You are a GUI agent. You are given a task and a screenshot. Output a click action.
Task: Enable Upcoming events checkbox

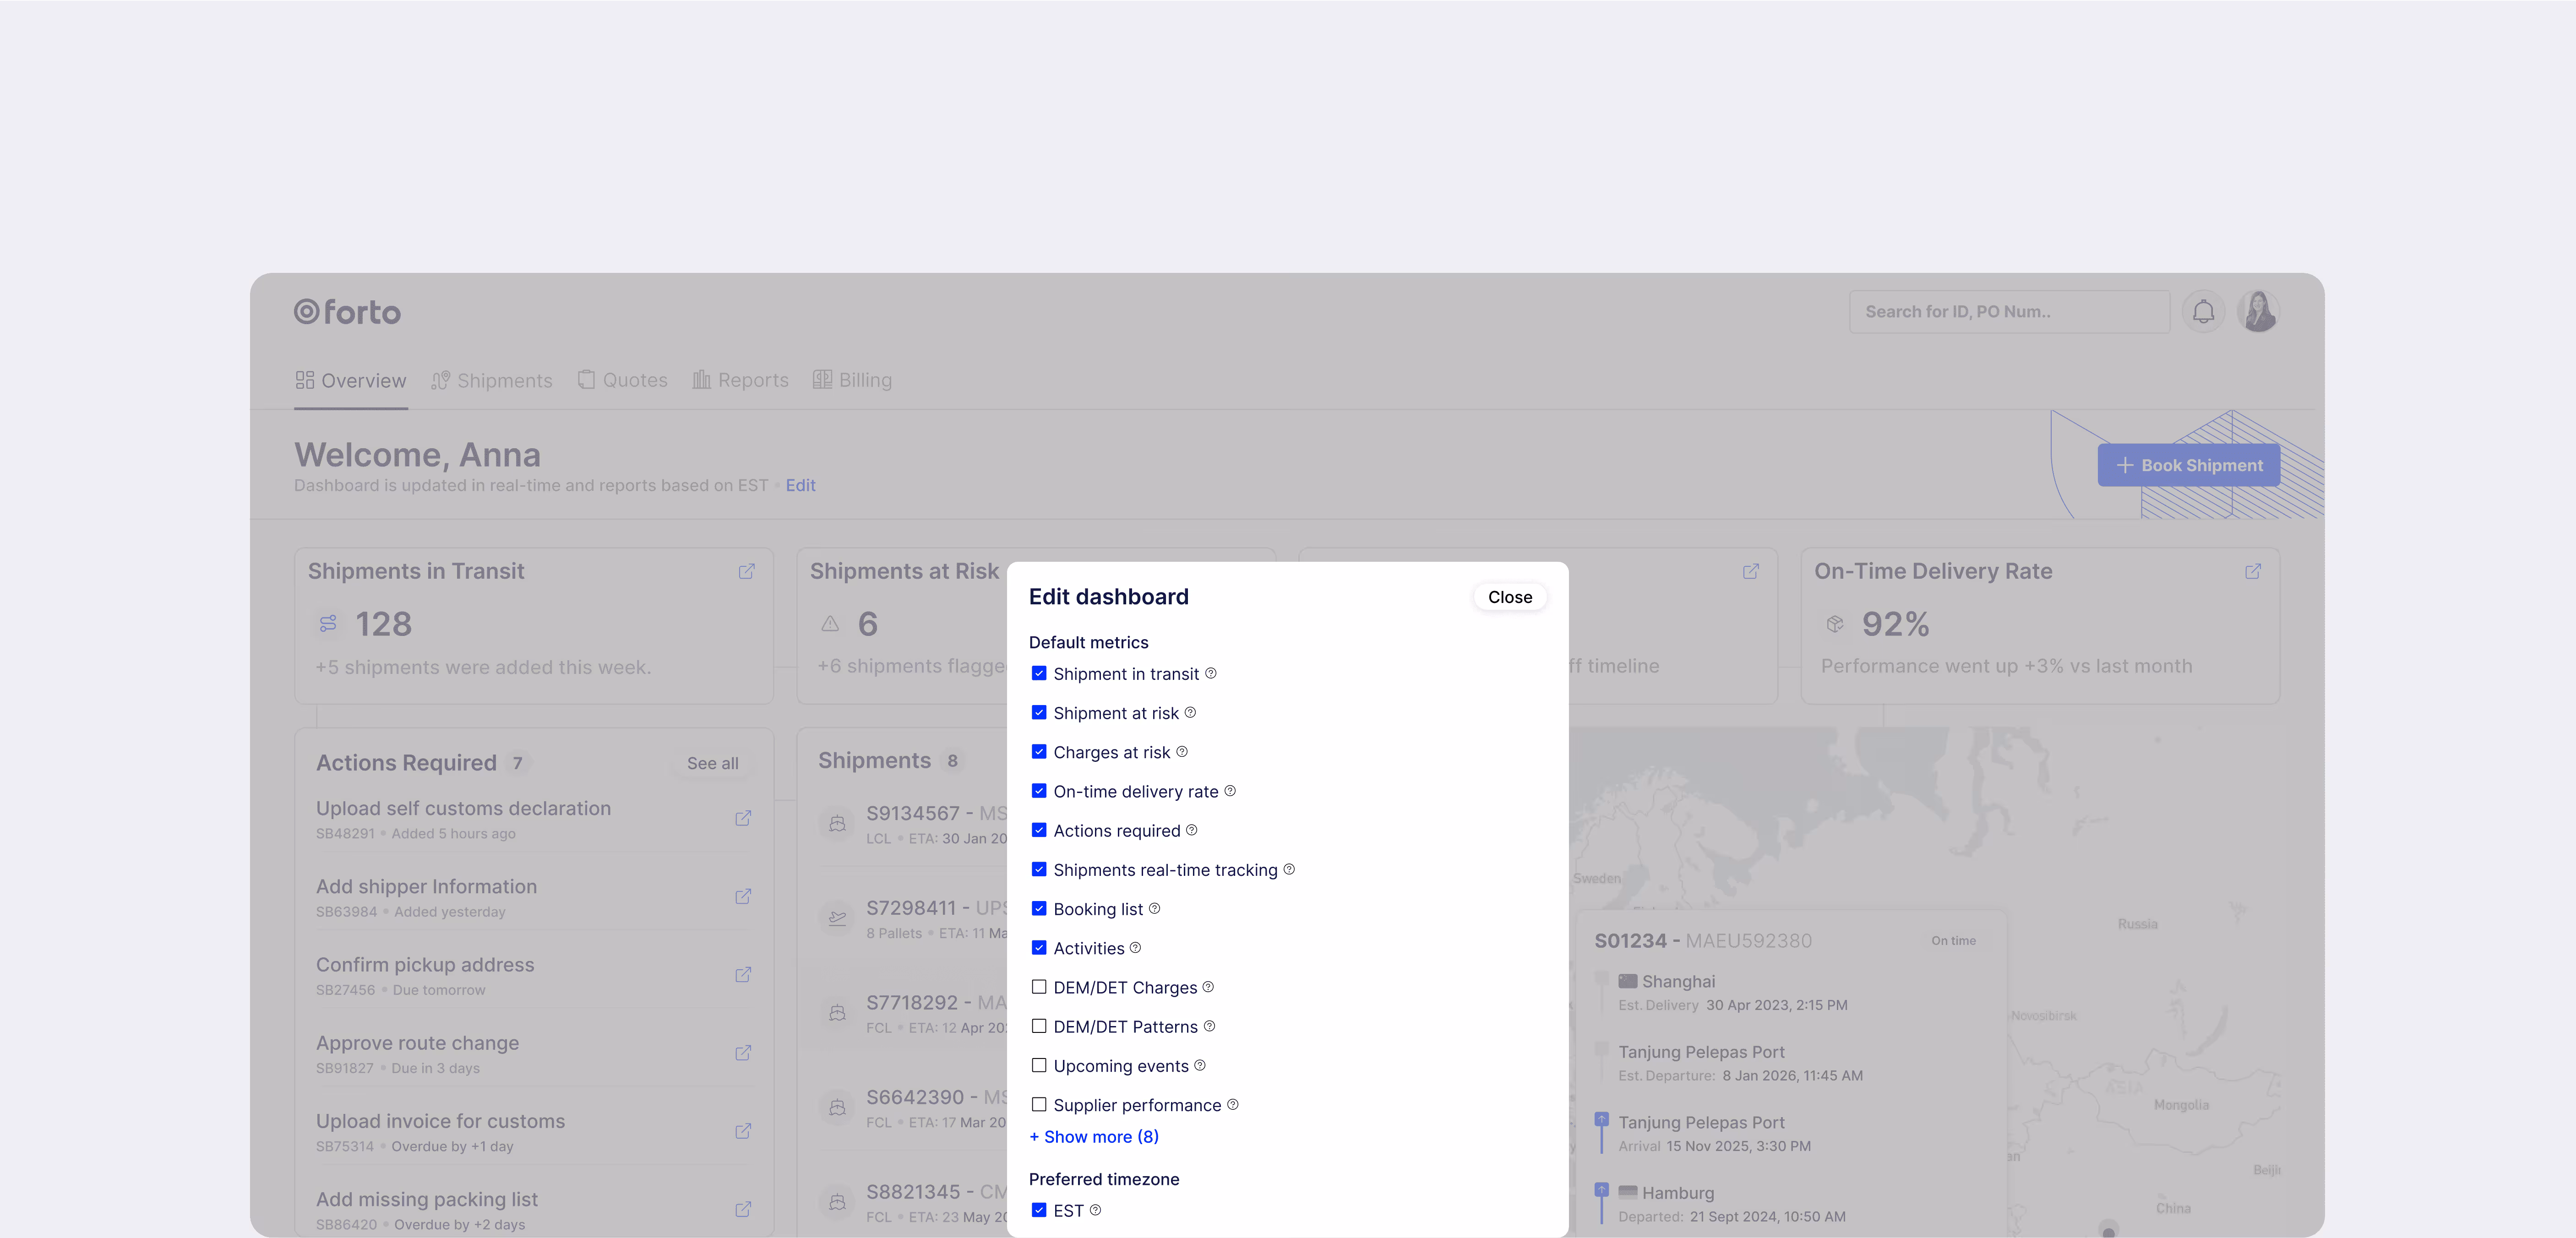point(1039,1065)
